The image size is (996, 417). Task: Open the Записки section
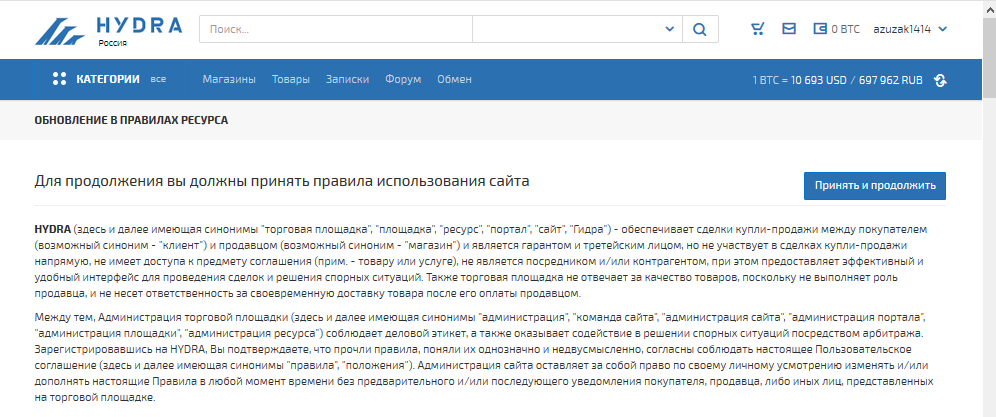347,79
